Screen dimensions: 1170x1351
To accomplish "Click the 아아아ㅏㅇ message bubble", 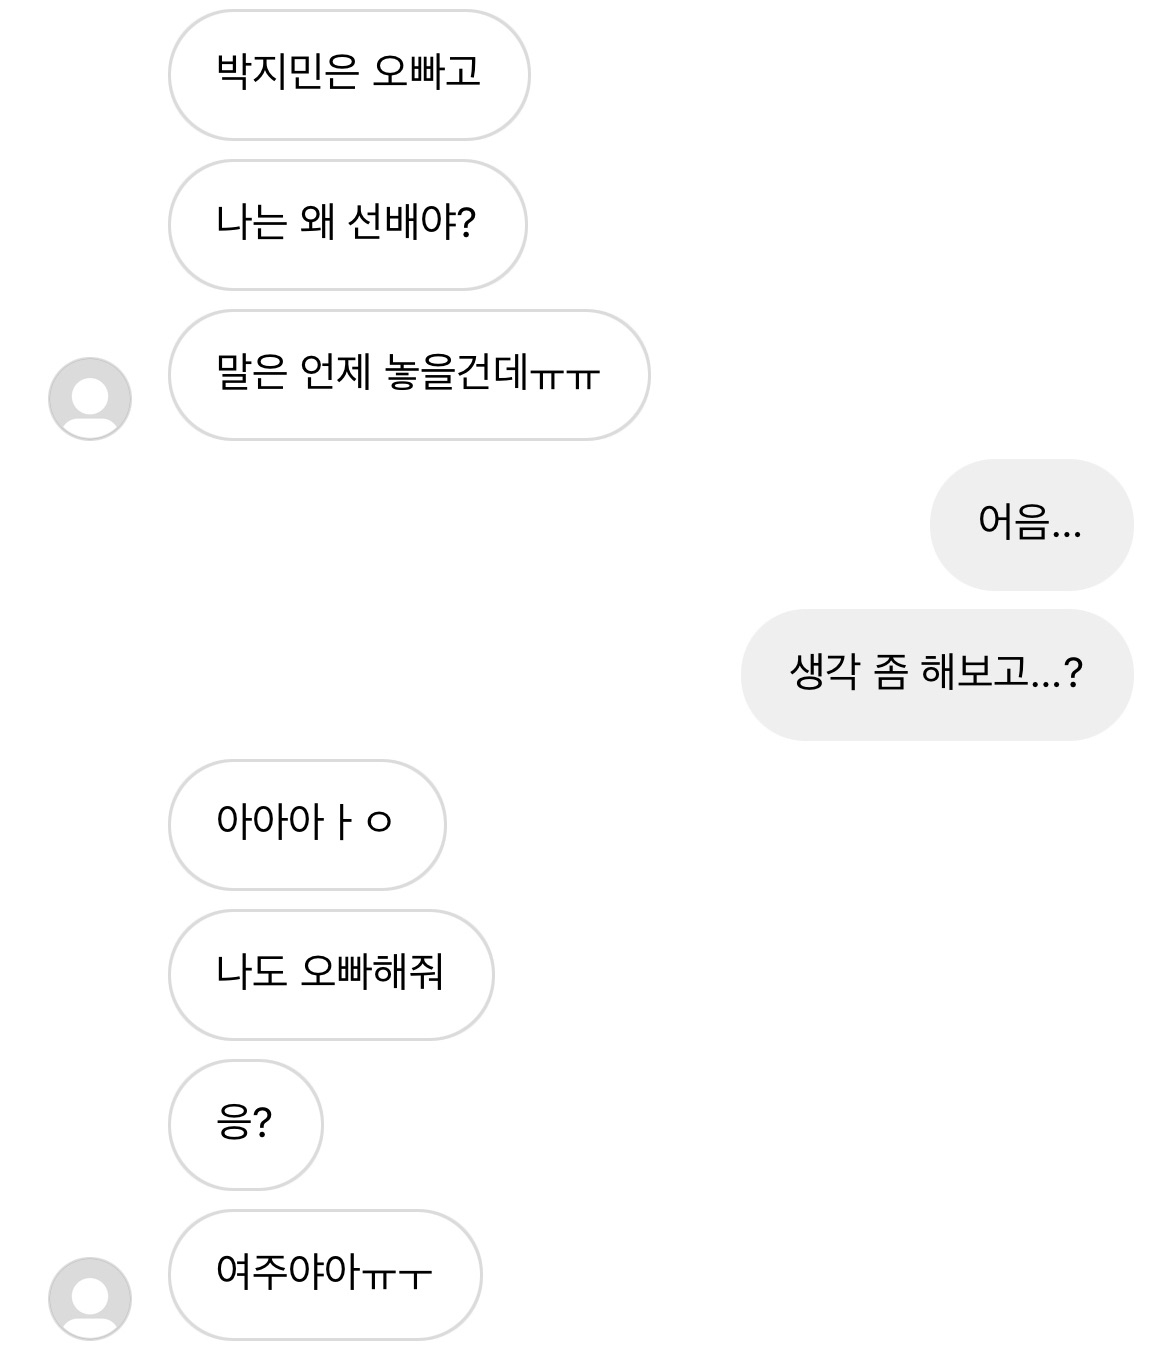I will click(x=306, y=824).
